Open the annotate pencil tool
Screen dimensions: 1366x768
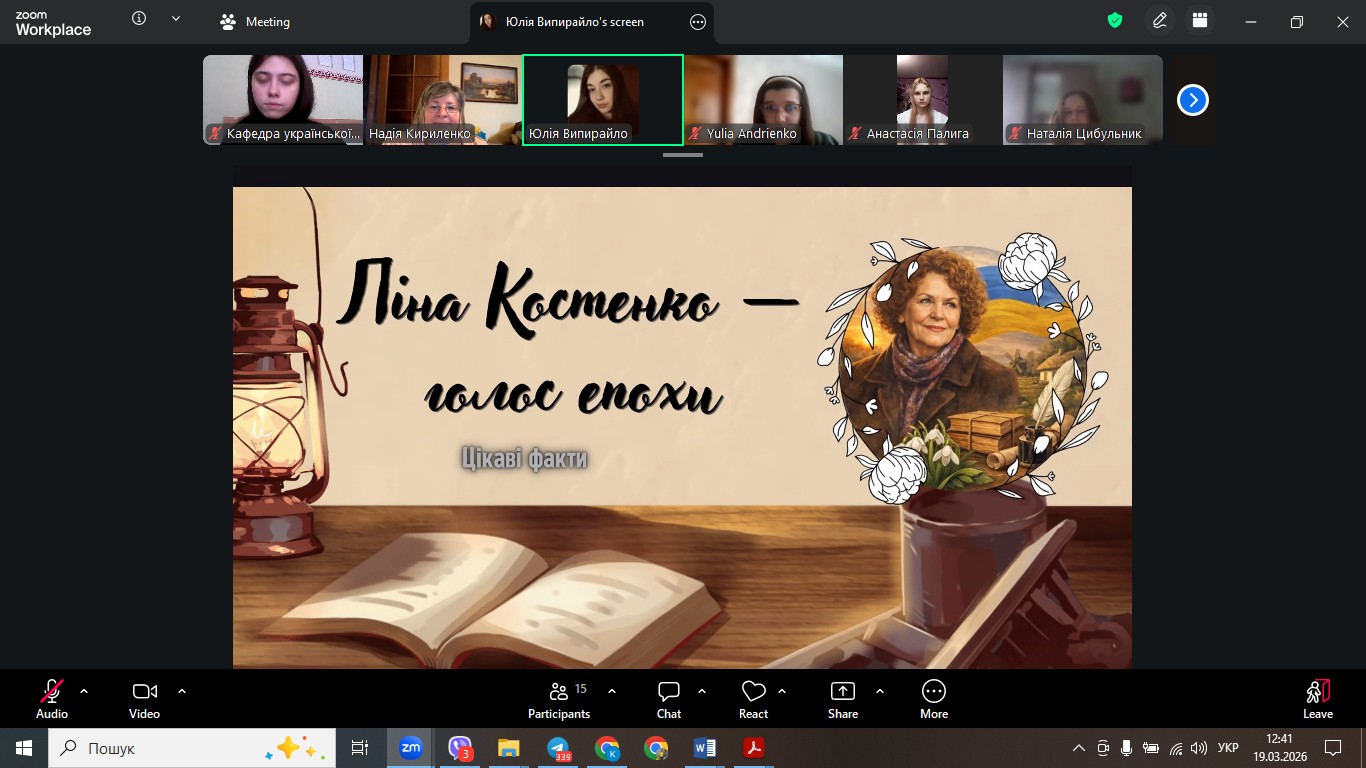tap(1160, 21)
